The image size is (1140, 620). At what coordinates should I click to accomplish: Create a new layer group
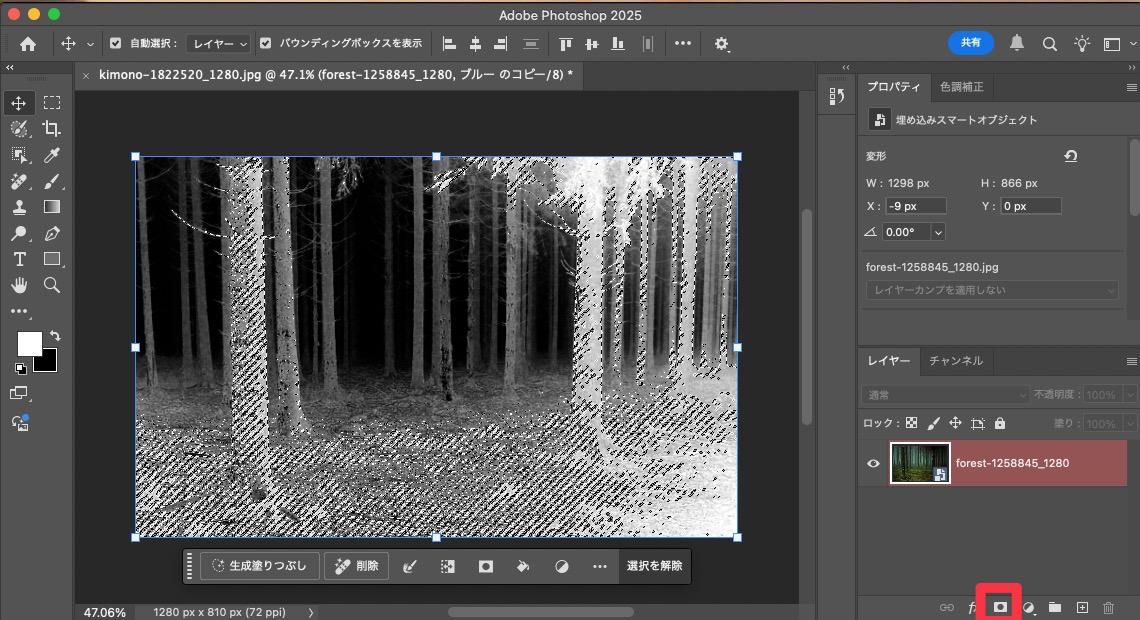[x=1055, y=608]
